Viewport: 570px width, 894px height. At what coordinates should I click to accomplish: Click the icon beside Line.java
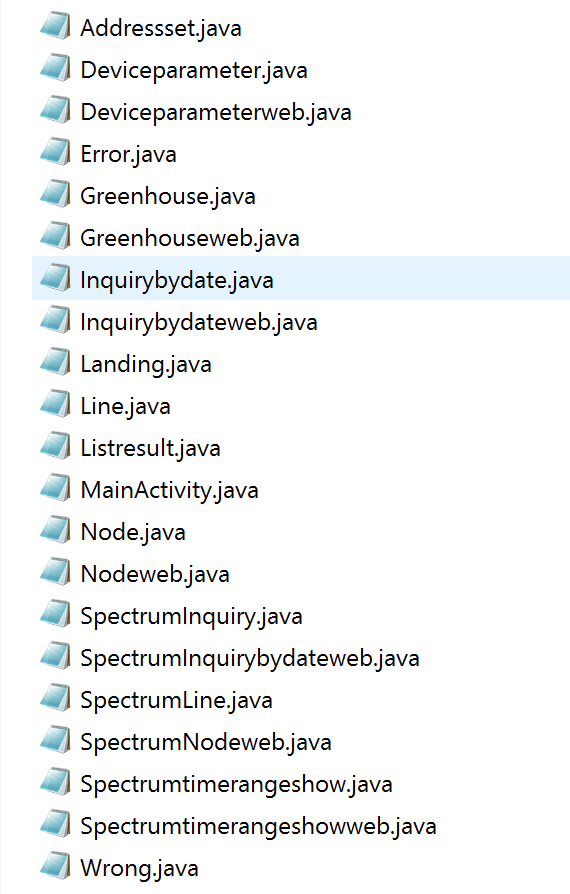pyautogui.click(x=56, y=405)
